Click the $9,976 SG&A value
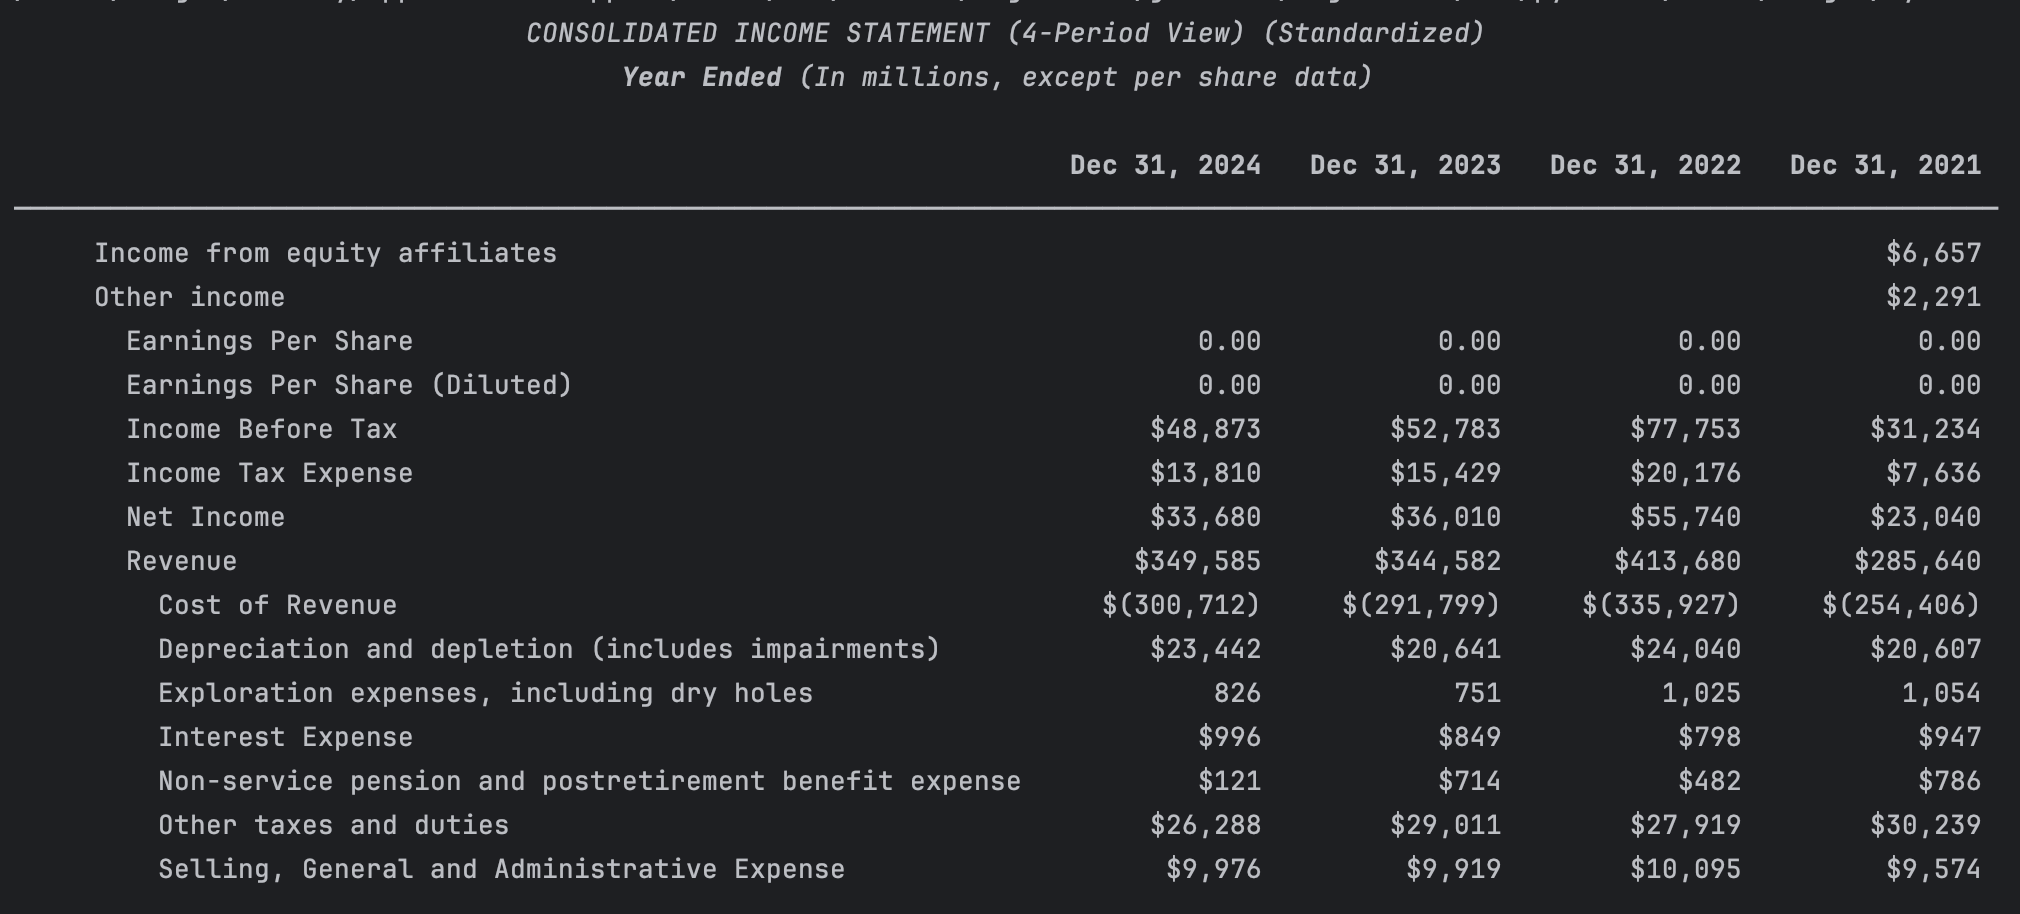Image resolution: width=2020 pixels, height=914 pixels. (x=1214, y=869)
